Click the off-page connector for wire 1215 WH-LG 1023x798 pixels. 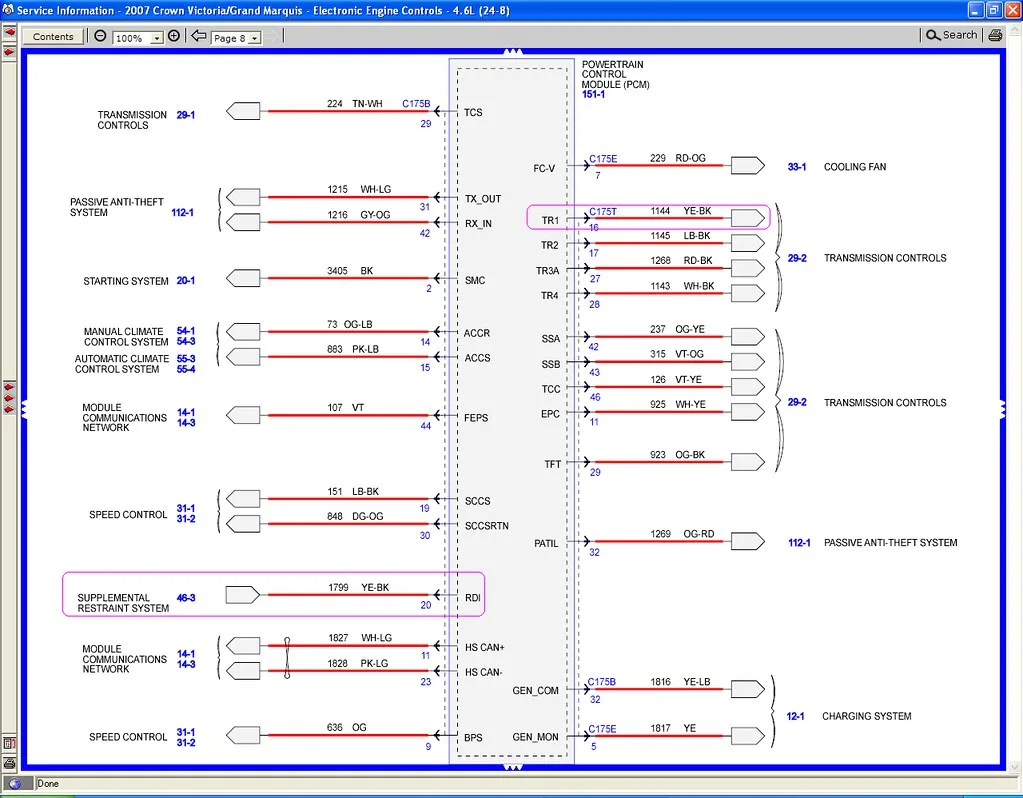(243, 197)
